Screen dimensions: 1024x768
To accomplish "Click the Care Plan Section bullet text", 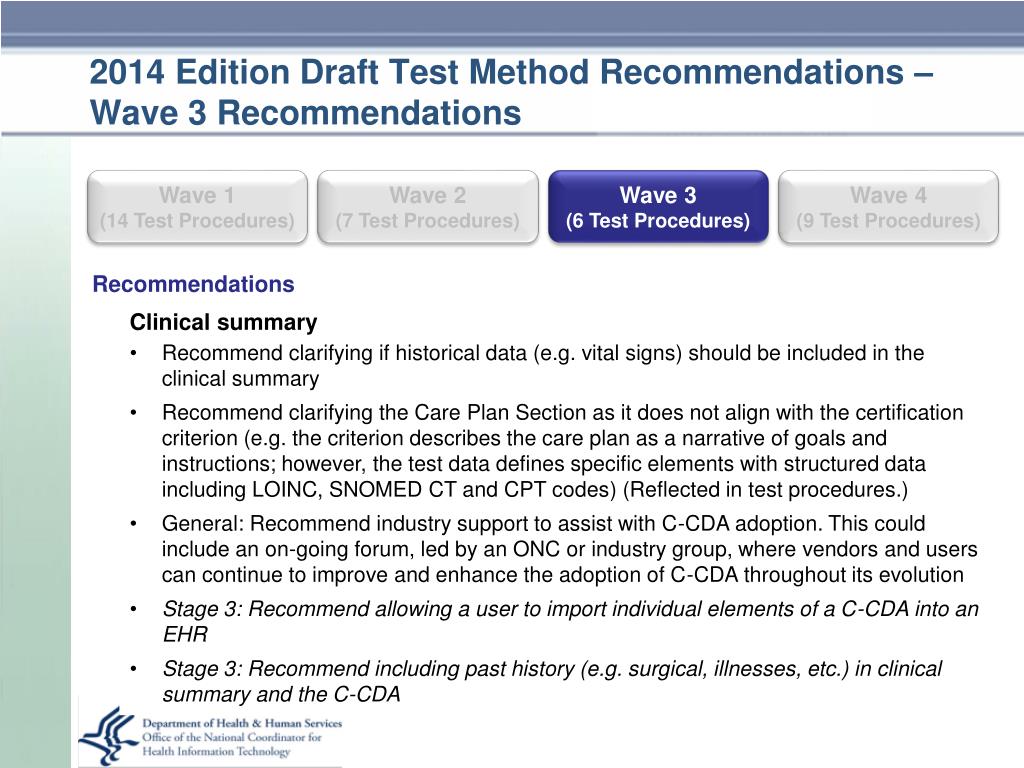I will click(562, 451).
